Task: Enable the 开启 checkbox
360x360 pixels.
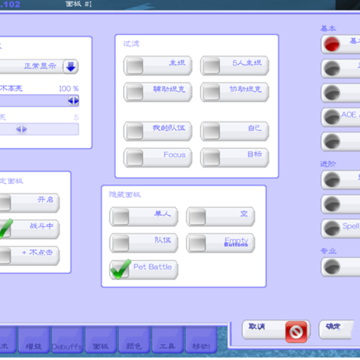Action: 5,203
